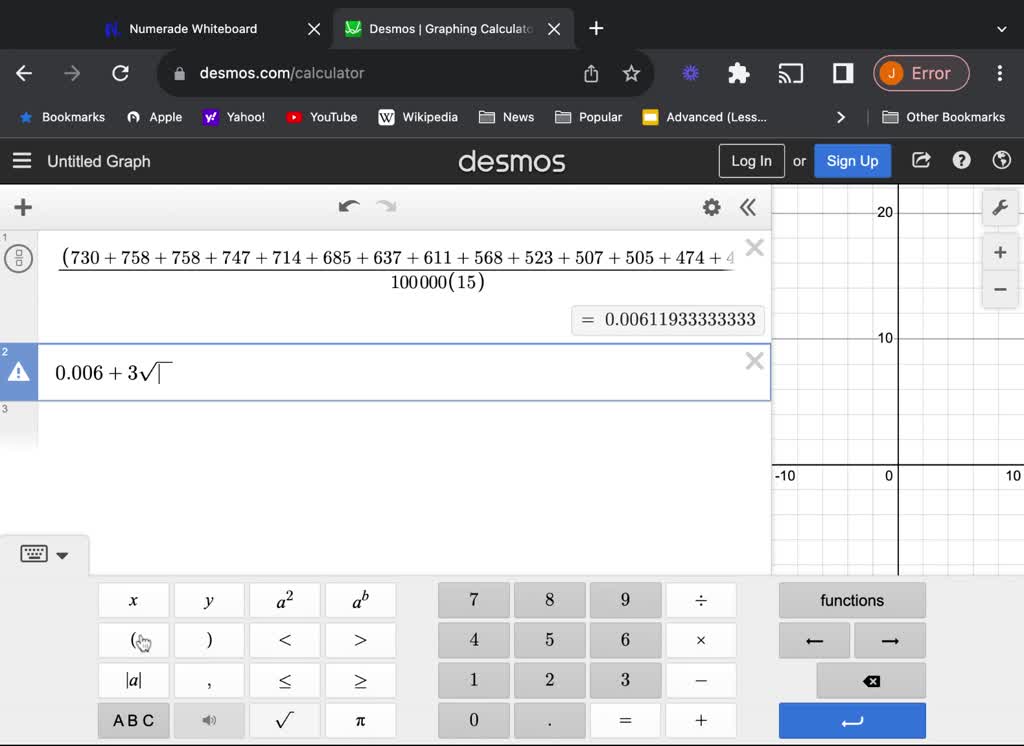Click the Sign Up button

pyautogui.click(x=852, y=161)
